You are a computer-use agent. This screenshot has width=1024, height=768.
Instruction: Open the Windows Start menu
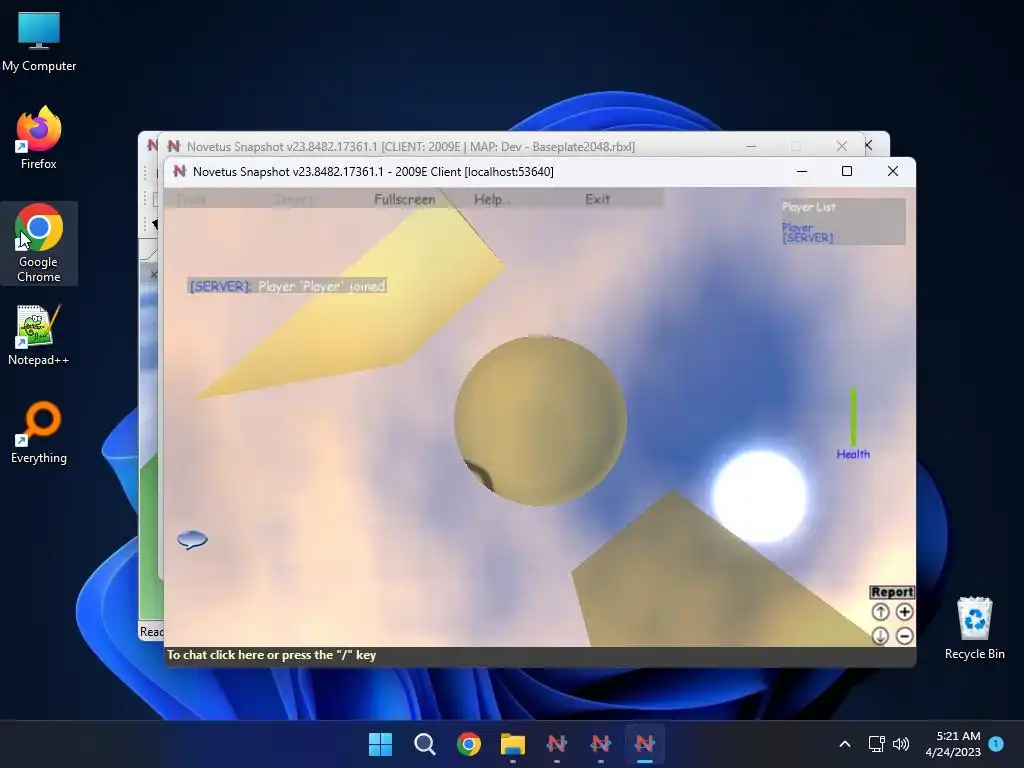pos(380,744)
